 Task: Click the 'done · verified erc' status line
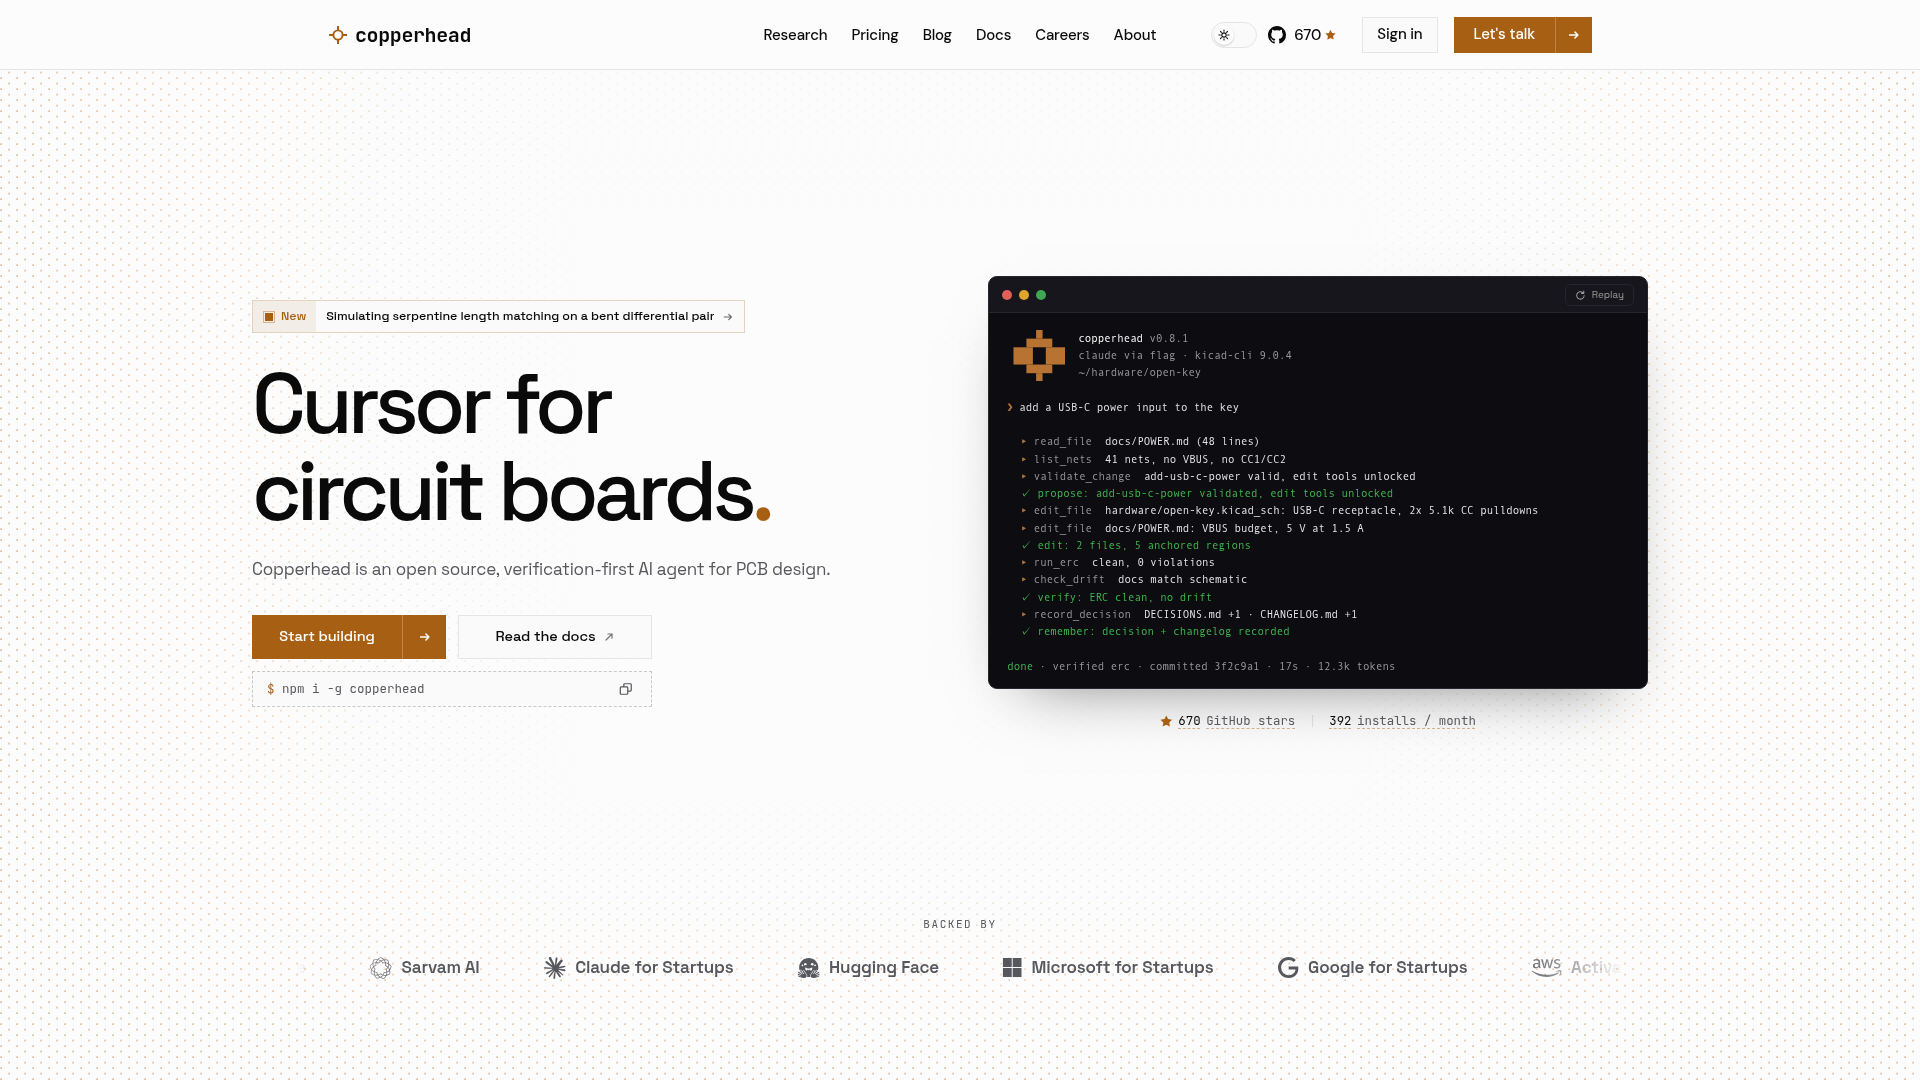coord(1201,667)
